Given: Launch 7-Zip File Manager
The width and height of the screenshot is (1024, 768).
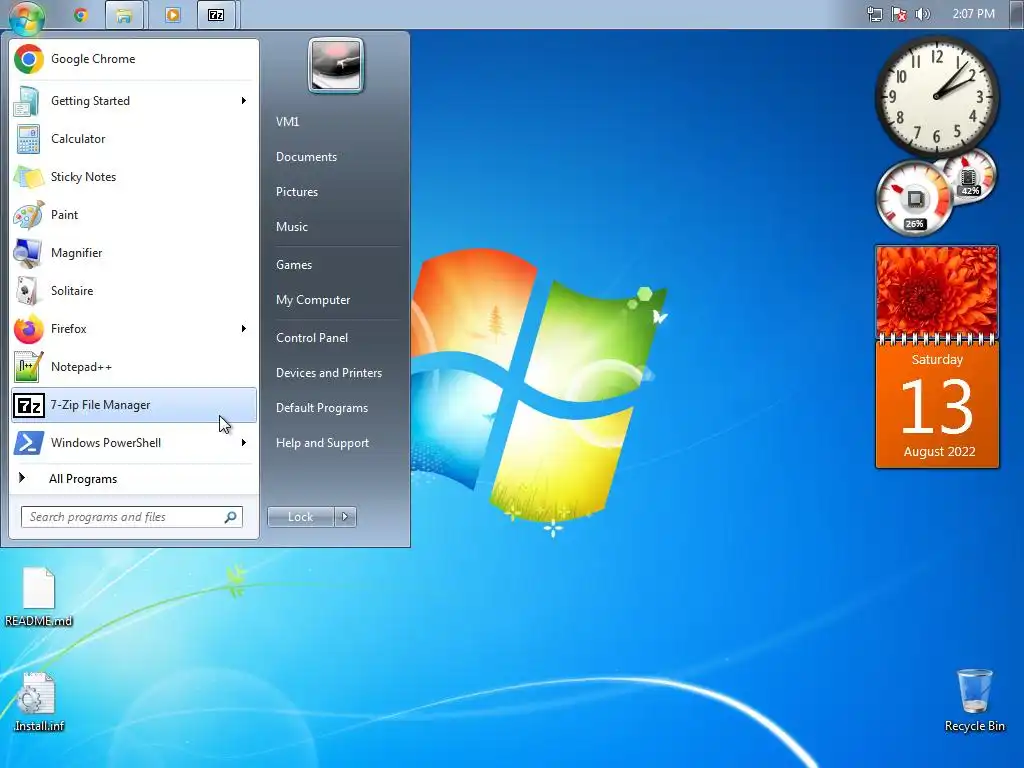Looking at the screenshot, I should [x=134, y=405].
